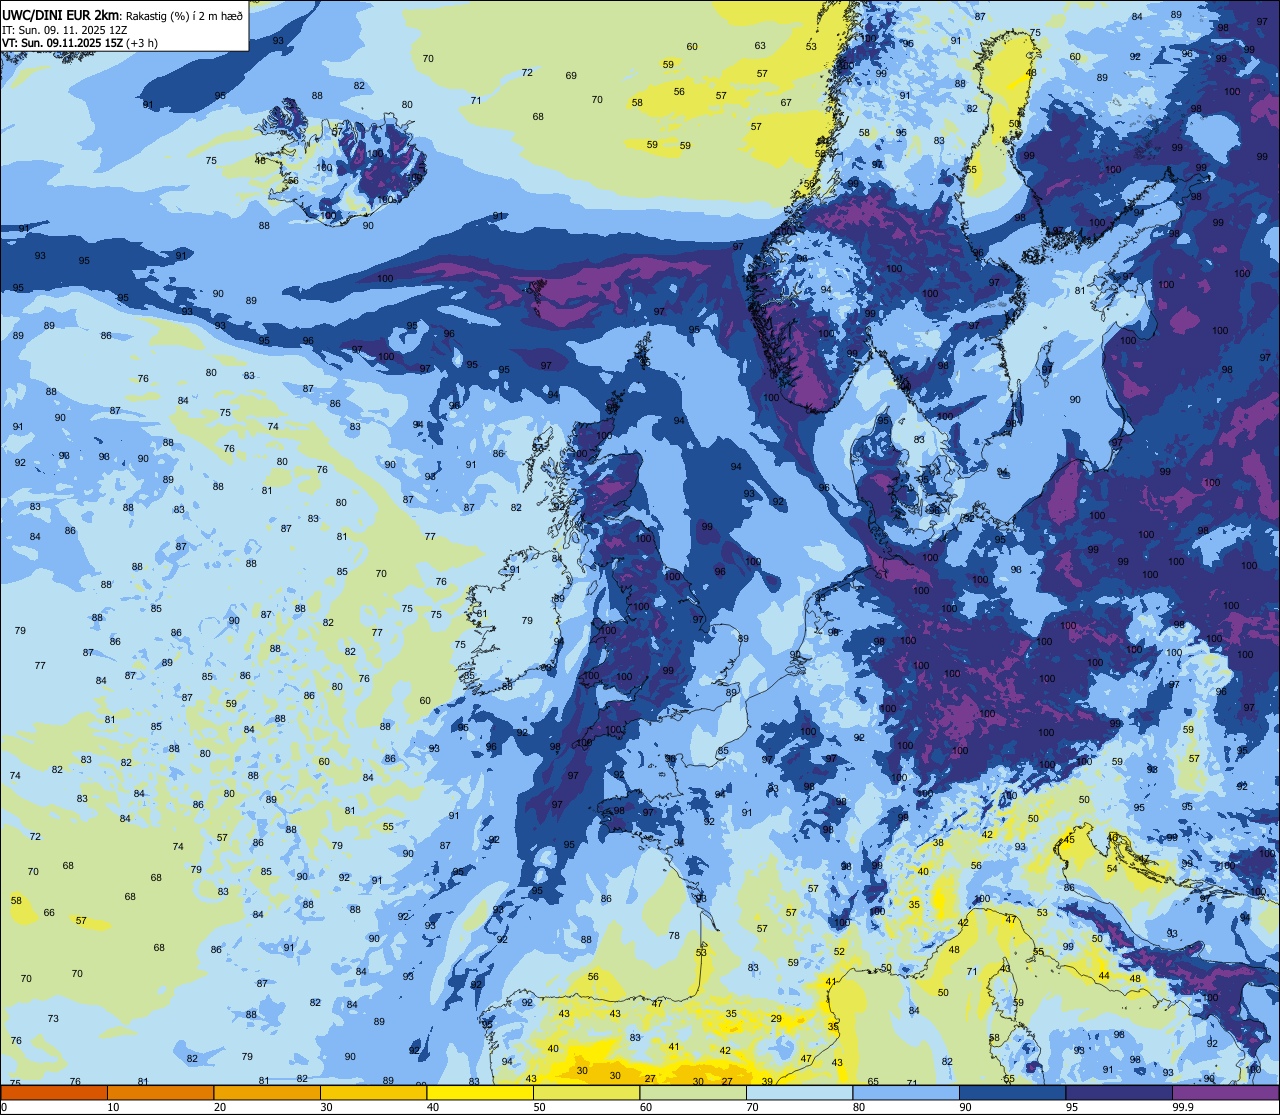The image size is (1280, 1115).
Task: Click the 'VT: Sun. 09.11.2025 15Z (+3 h)' line
Action: point(80,43)
